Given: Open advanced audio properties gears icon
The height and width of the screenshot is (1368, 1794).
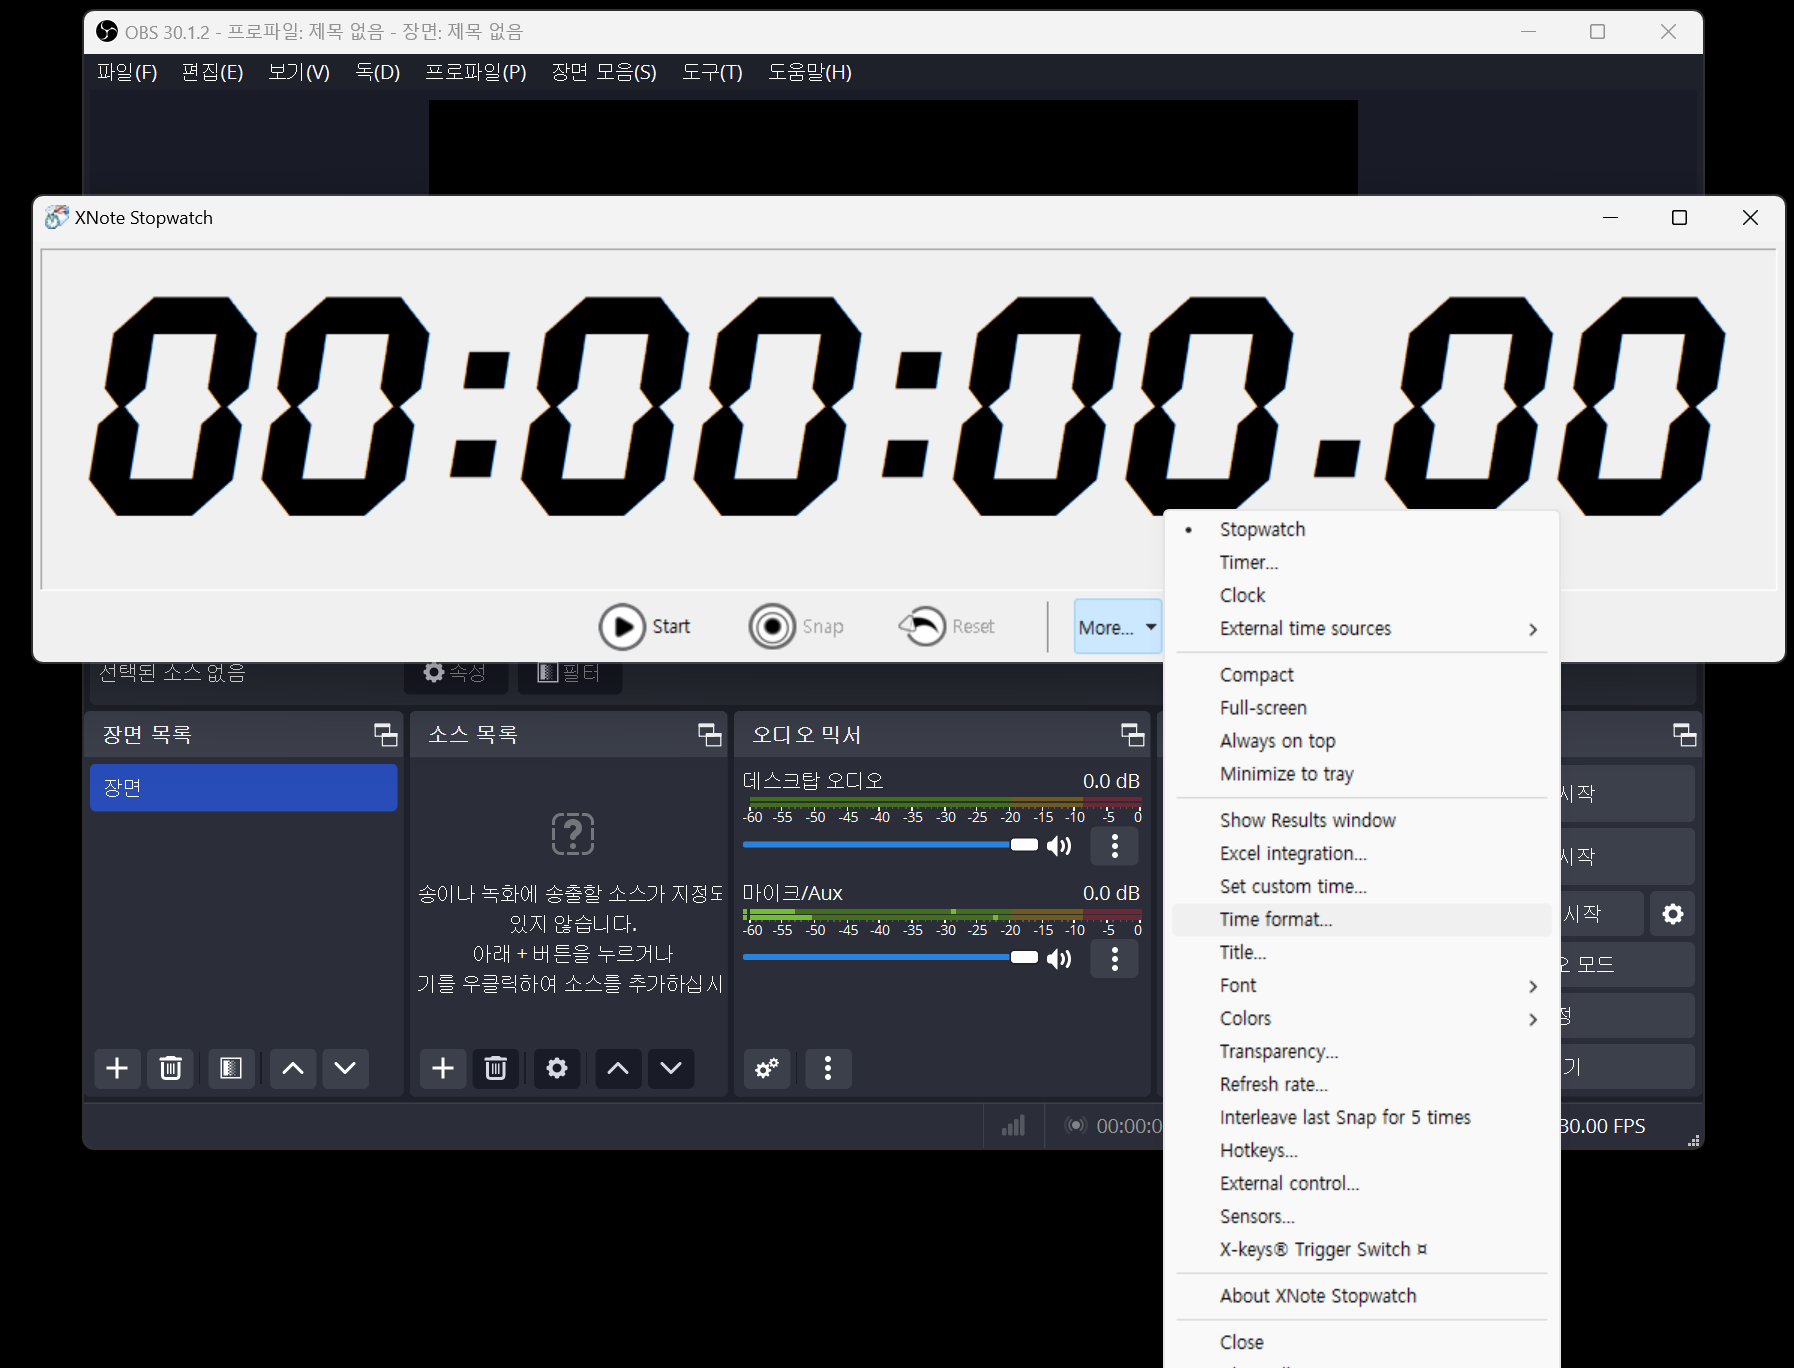Looking at the screenshot, I should tap(767, 1069).
